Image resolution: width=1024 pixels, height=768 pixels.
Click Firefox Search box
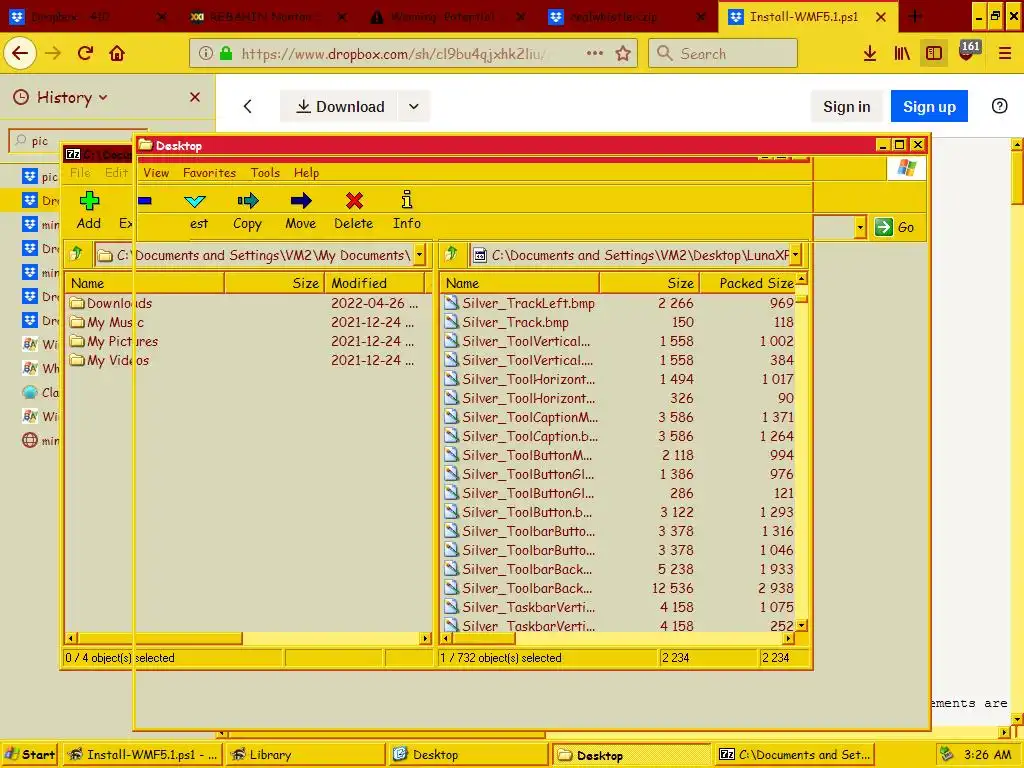coord(723,54)
